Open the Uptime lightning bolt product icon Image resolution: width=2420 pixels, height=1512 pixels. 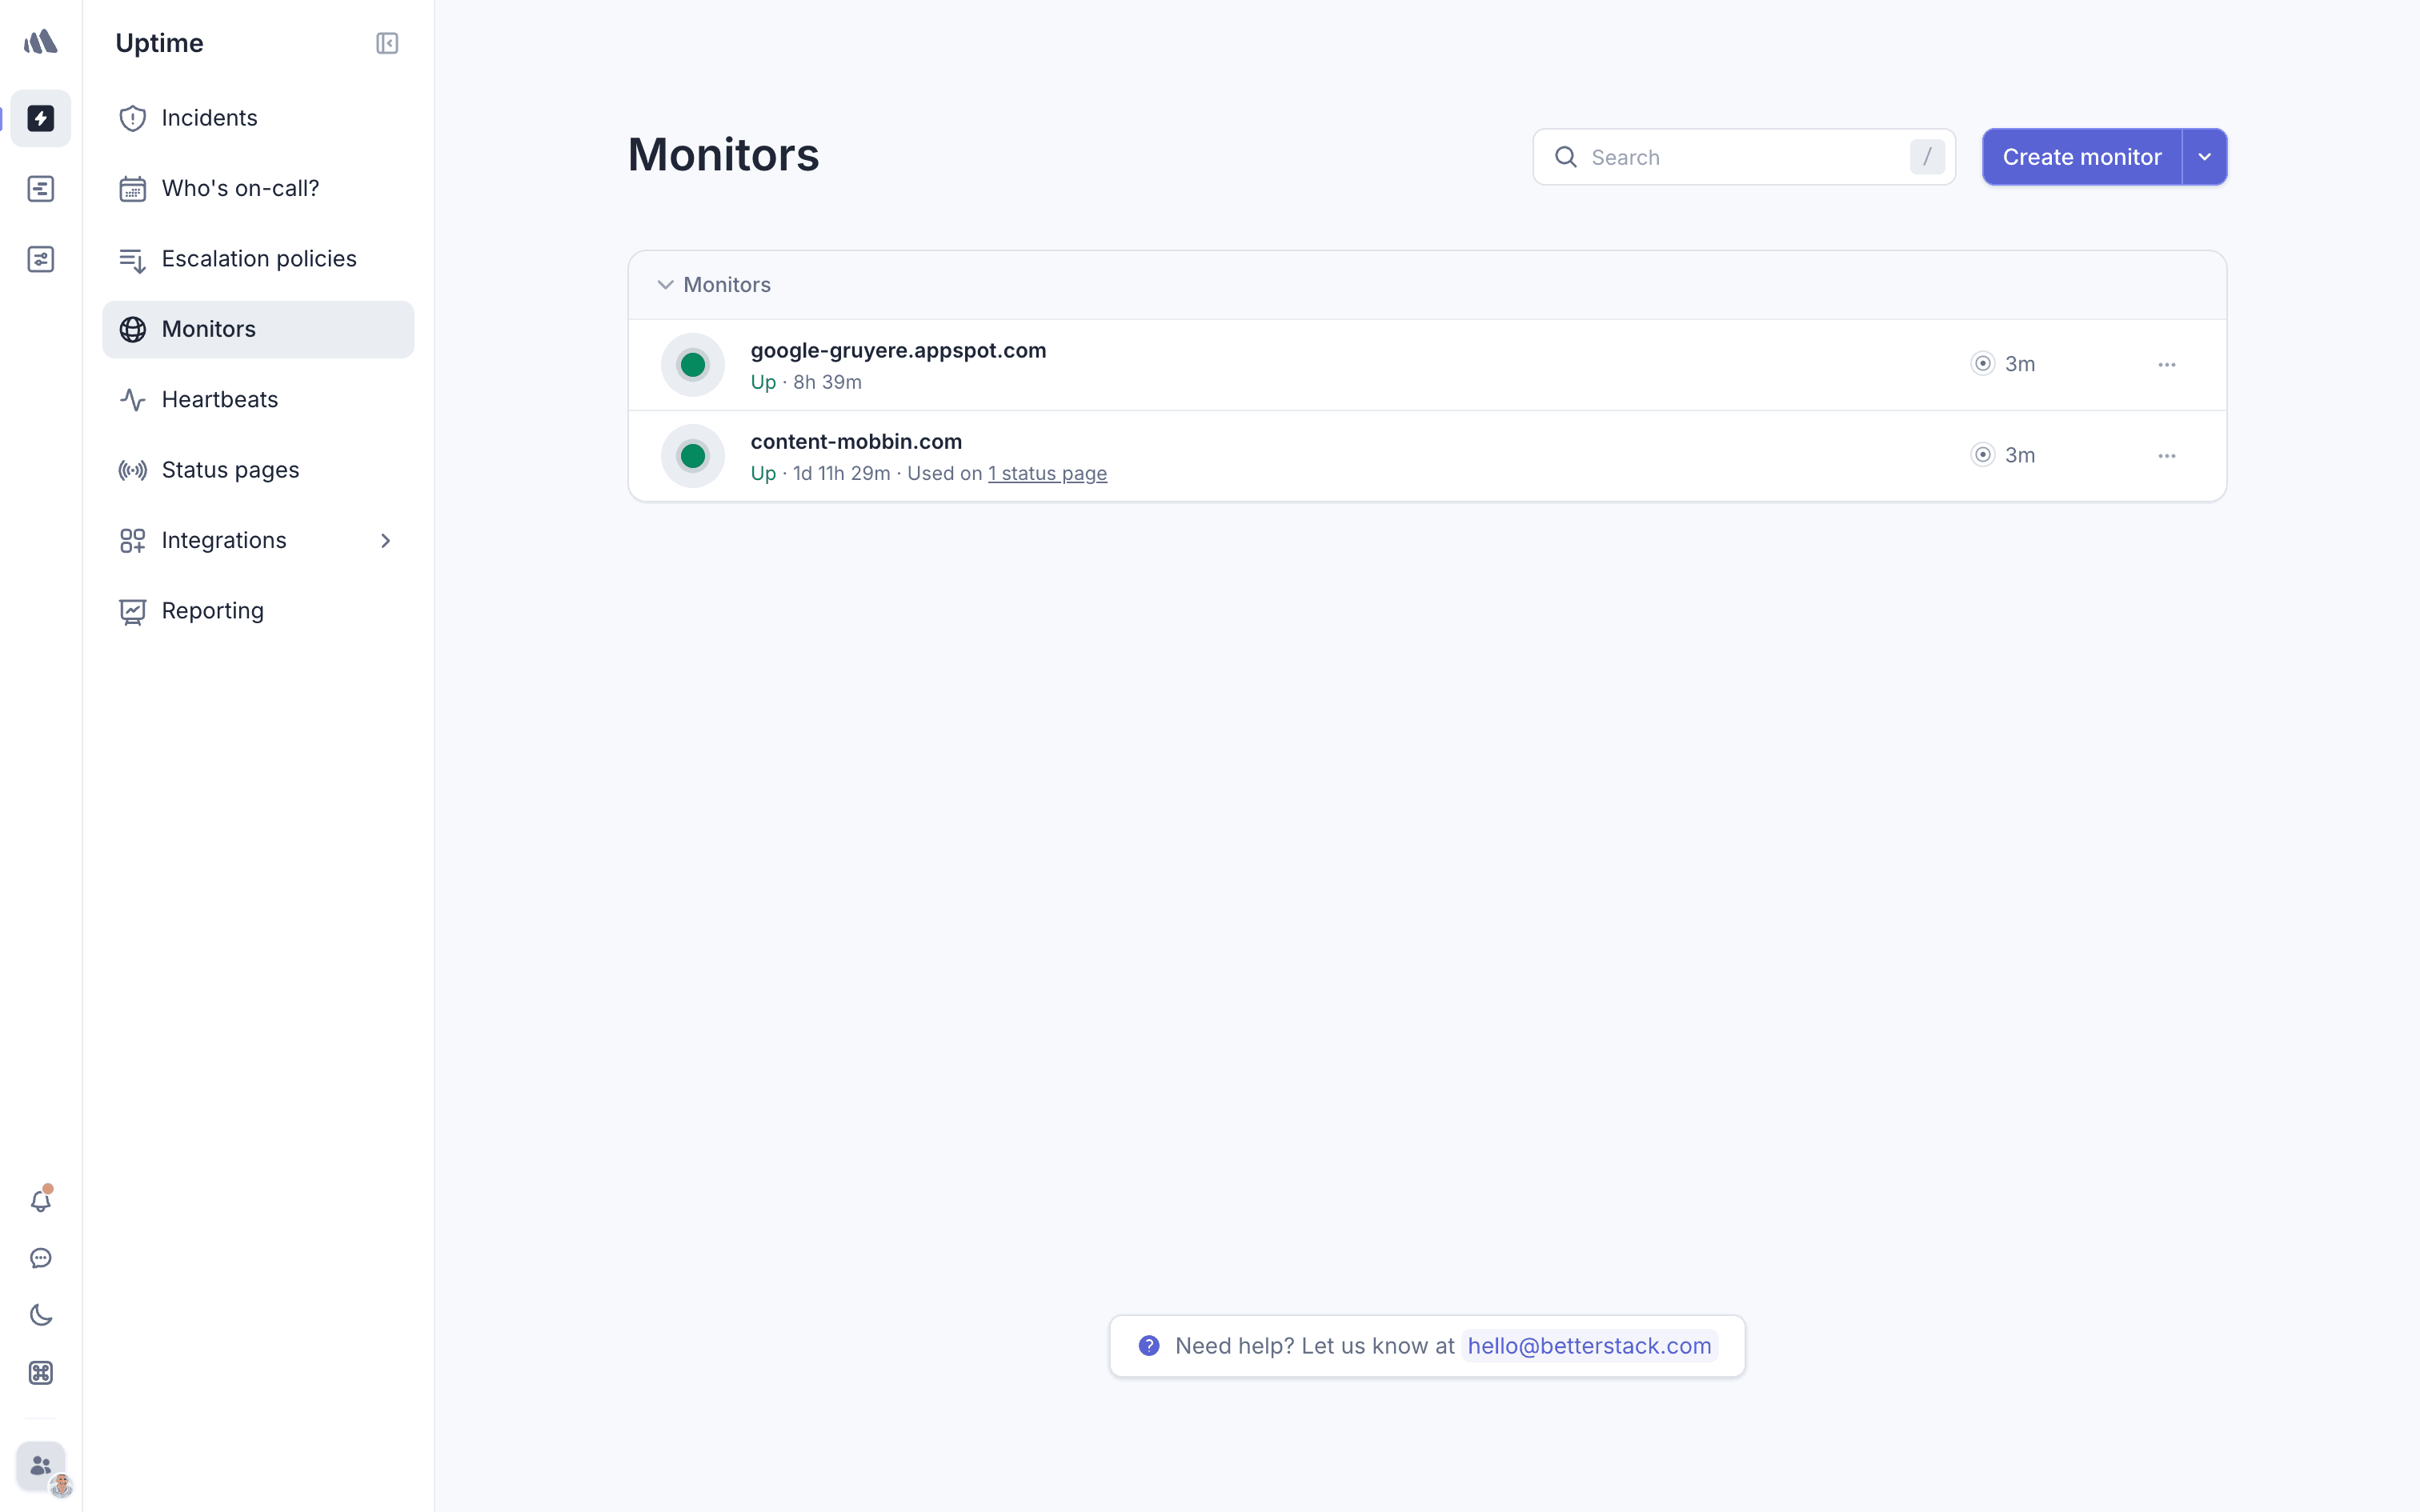41,118
